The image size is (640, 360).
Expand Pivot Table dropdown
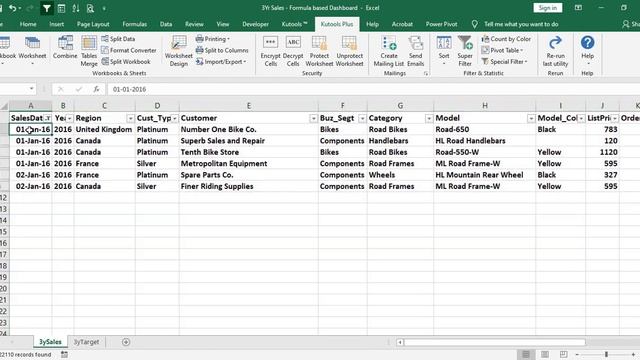click(x=502, y=50)
